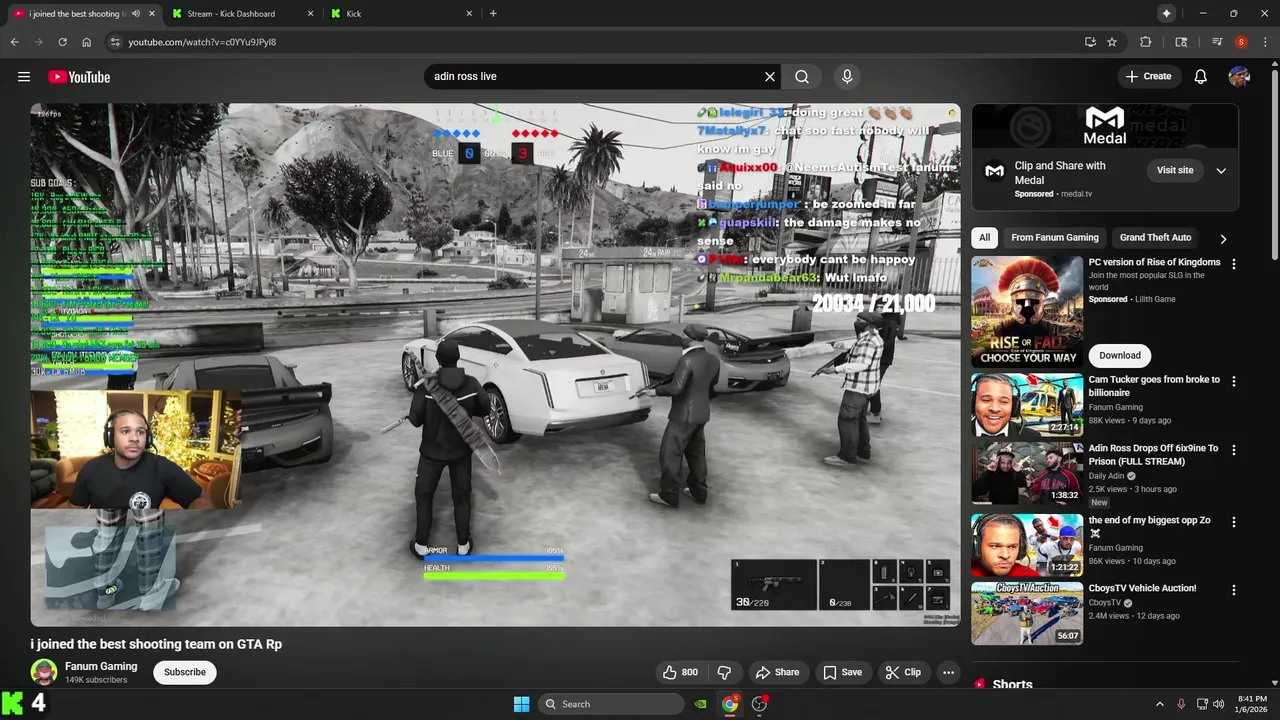Open the 'CboysTV Vehicle Auction!' video title

[1142, 588]
